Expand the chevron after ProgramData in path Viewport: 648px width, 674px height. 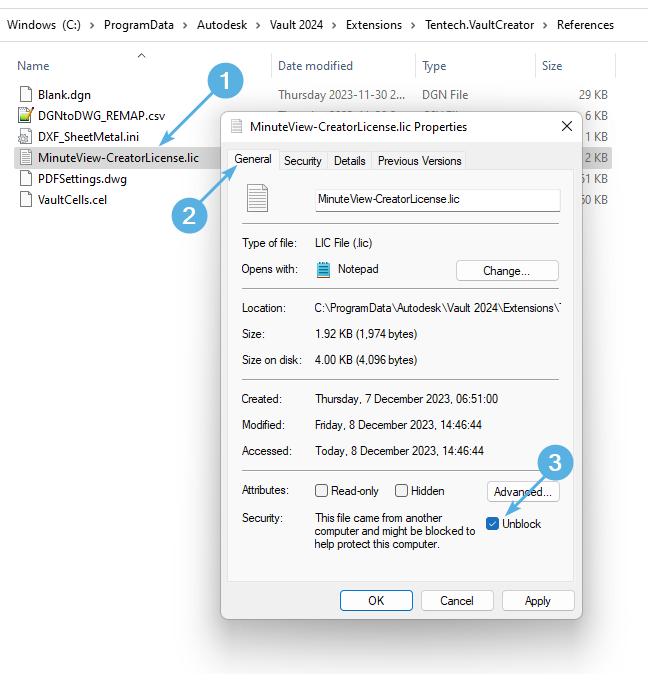(185, 25)
